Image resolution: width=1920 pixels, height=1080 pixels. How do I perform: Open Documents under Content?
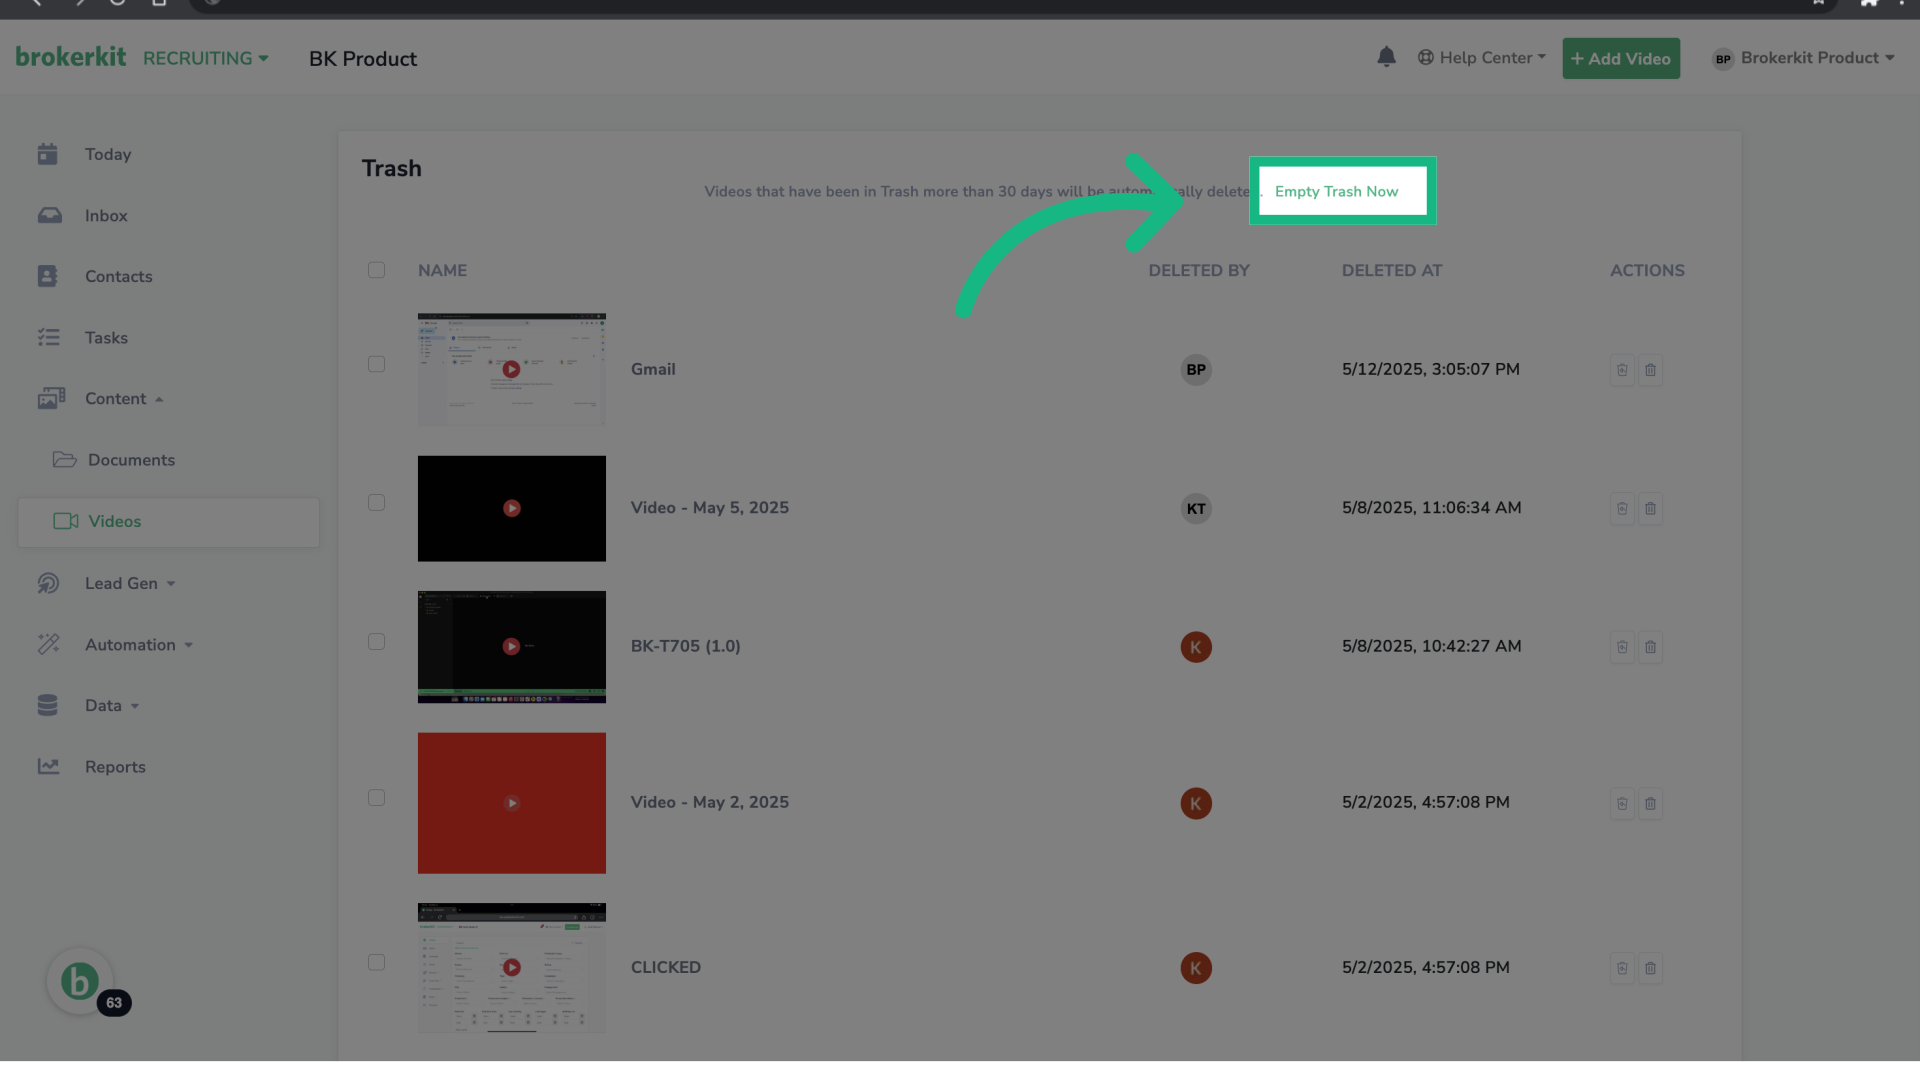click(x=131, y=460)
